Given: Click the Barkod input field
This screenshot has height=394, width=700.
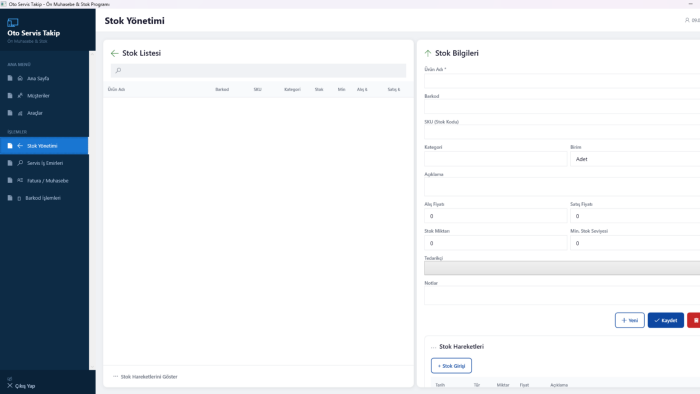Looking at the screenshot, I should point(562,107).
